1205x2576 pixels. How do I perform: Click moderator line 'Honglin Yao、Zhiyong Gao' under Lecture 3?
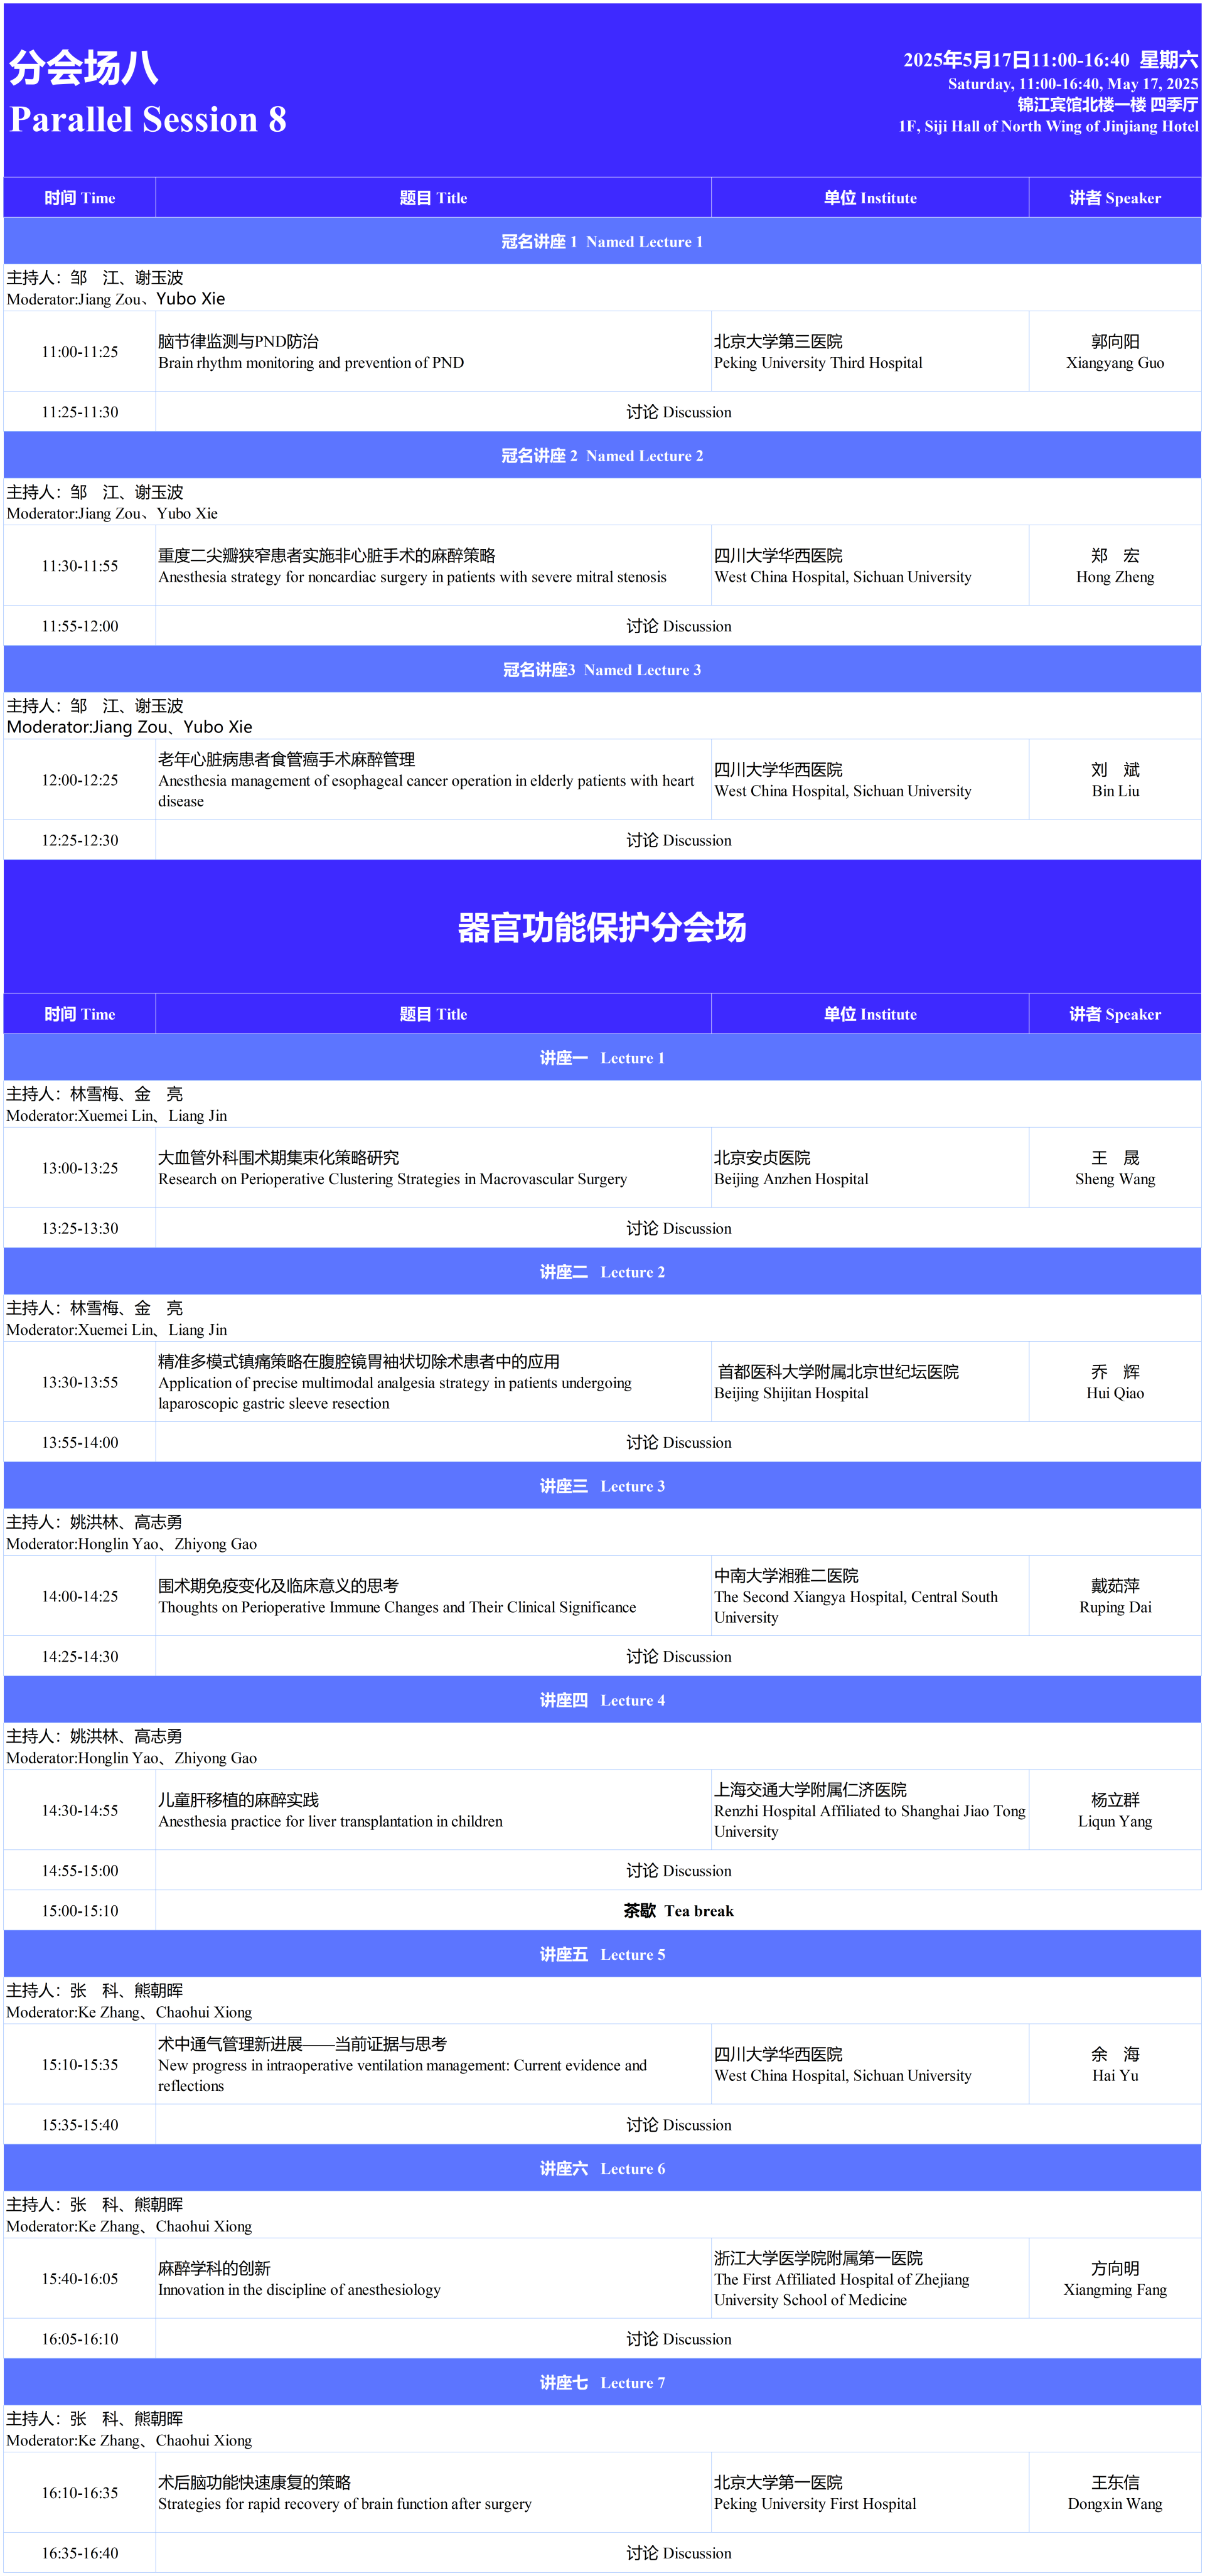click(132, 1543)
